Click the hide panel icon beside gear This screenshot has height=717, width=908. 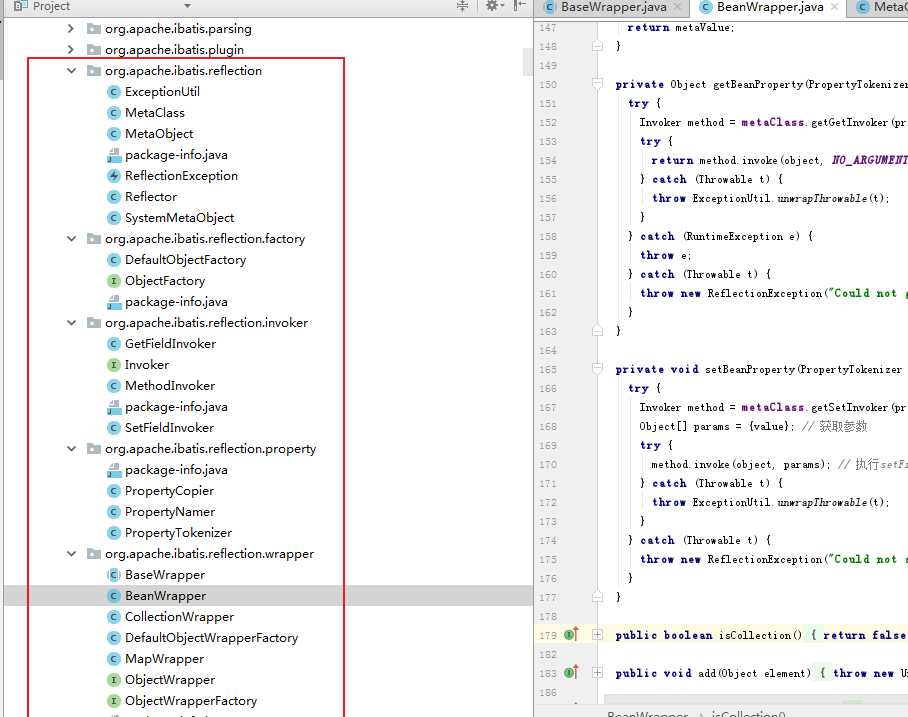(520, 6)
